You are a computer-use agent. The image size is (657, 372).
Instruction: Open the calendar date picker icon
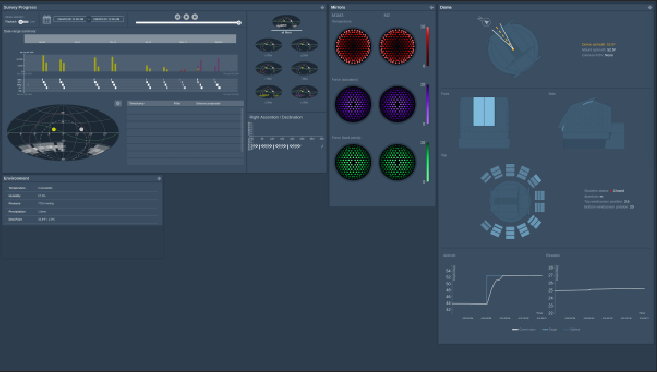47,19
